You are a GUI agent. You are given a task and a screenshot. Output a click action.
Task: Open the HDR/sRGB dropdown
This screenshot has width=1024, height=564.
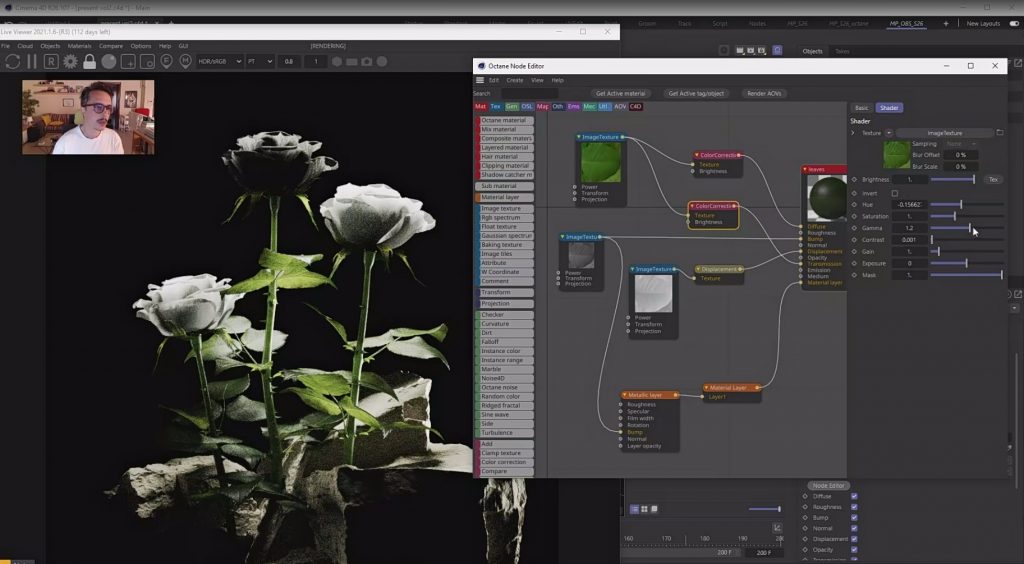point(219,61)
